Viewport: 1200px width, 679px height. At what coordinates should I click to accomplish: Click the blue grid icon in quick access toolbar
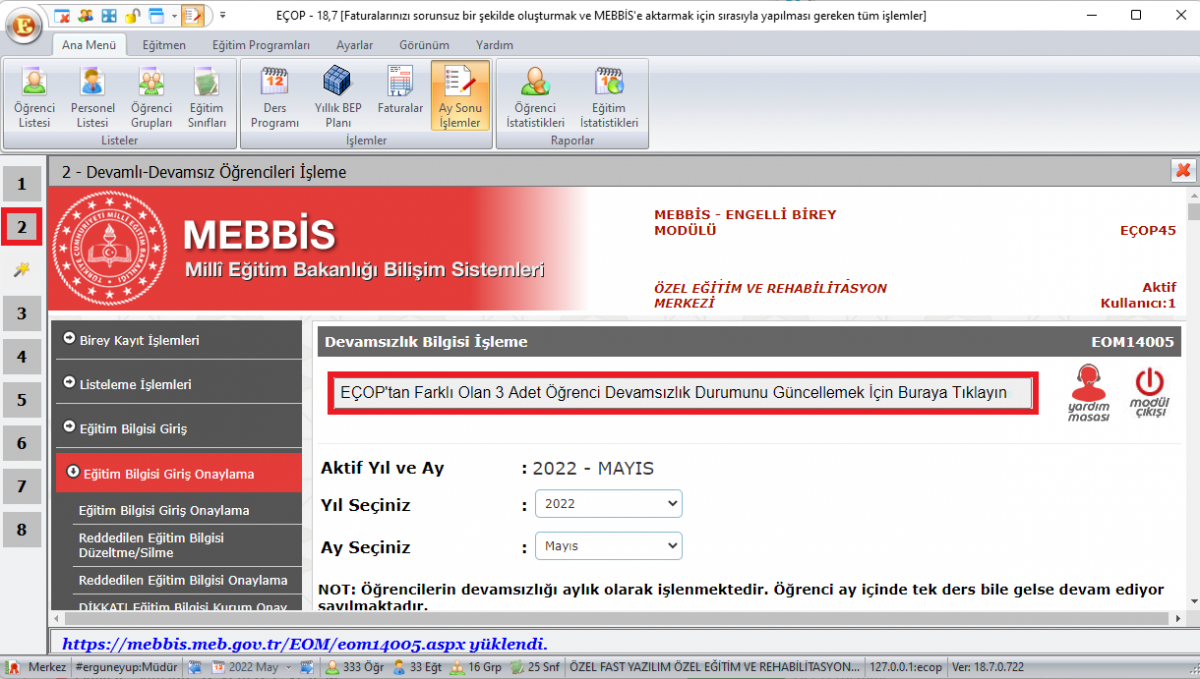coord(108,16)
